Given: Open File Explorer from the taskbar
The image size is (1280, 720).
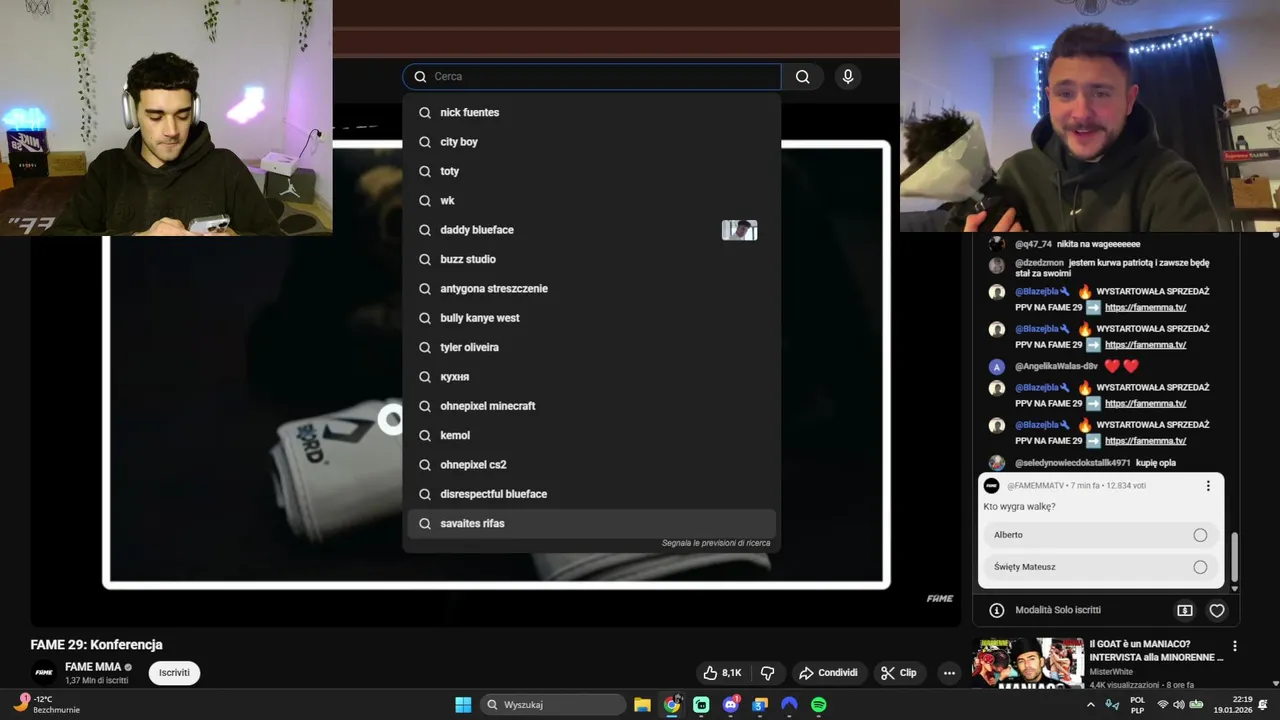Looking at the screenshot, I should click(642, 705).
